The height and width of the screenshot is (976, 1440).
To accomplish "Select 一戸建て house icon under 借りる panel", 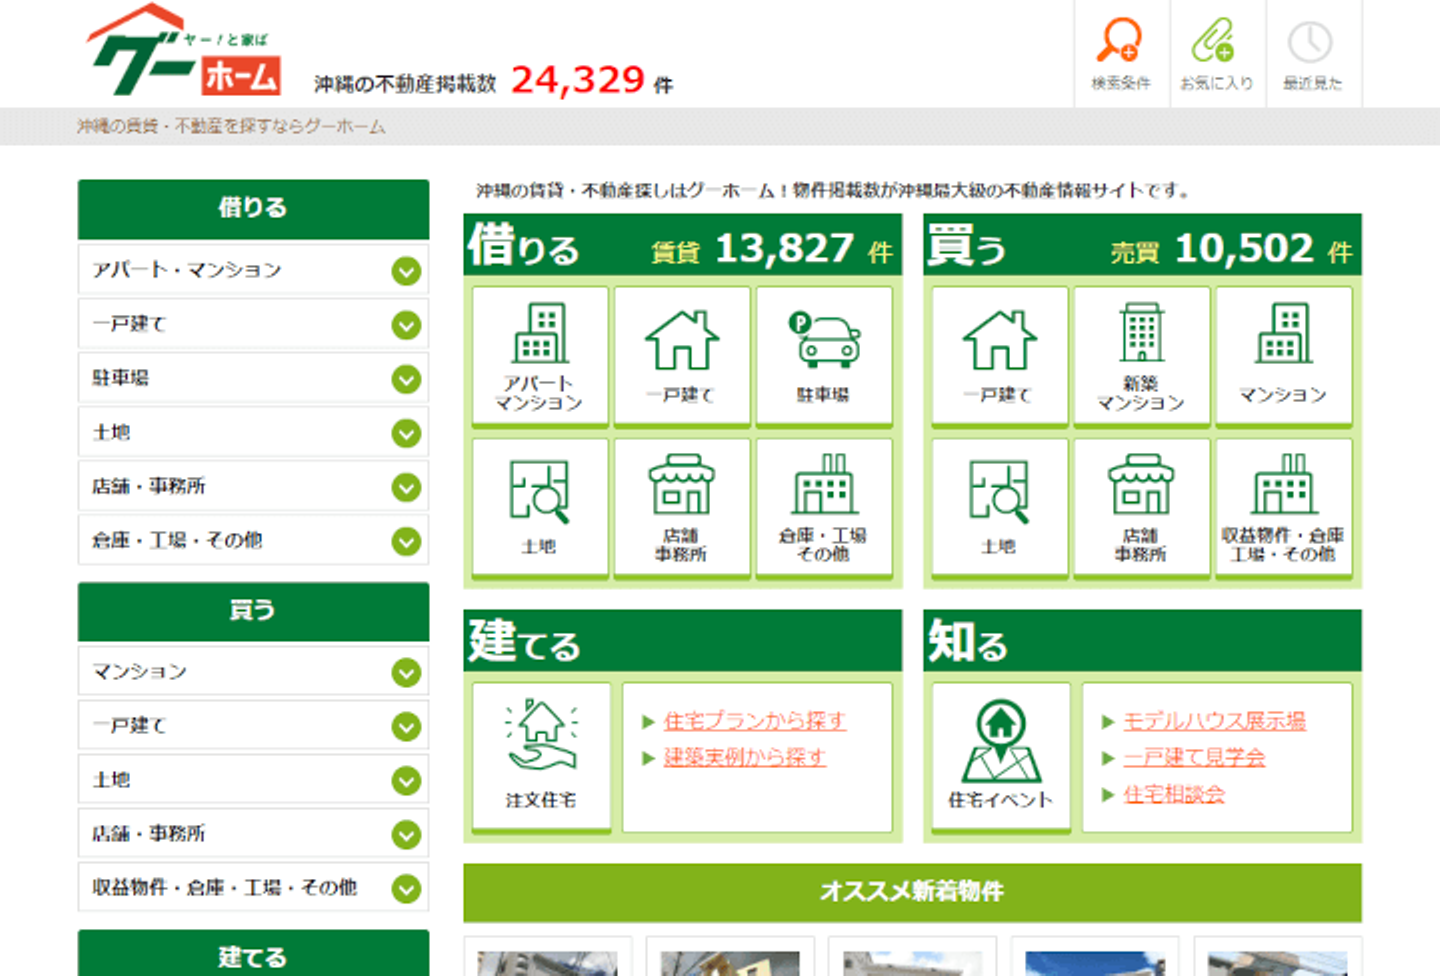I will point(682,356).
